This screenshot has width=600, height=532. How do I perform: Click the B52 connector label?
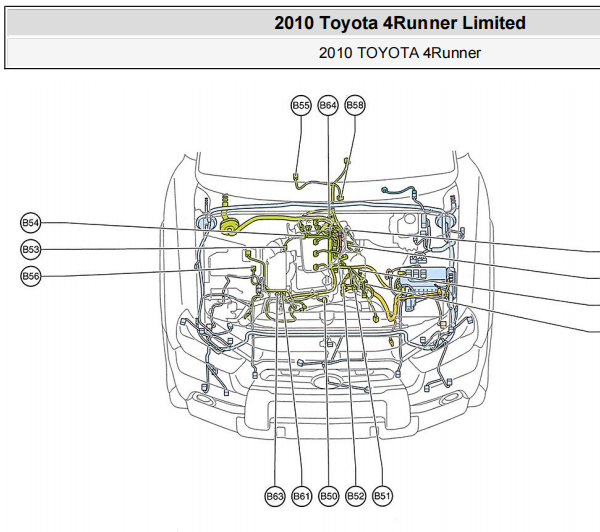355,496
